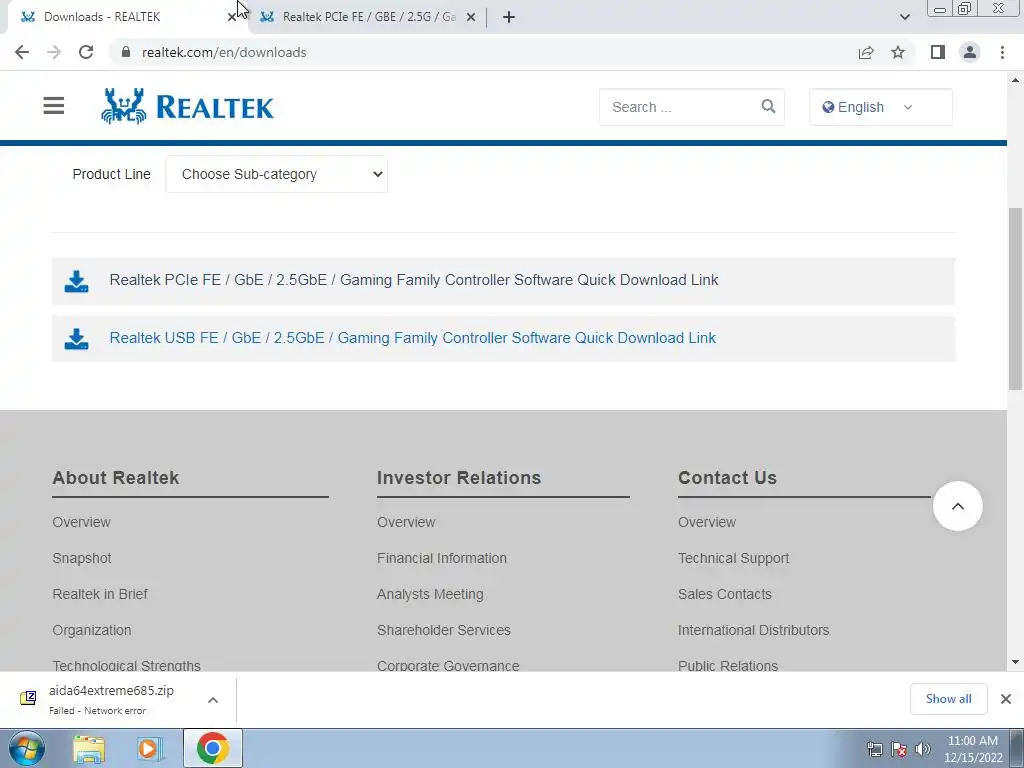1024x768 pixels.
Task: Close the Realtek PCIe FE tab
Action: coord(471,18)
